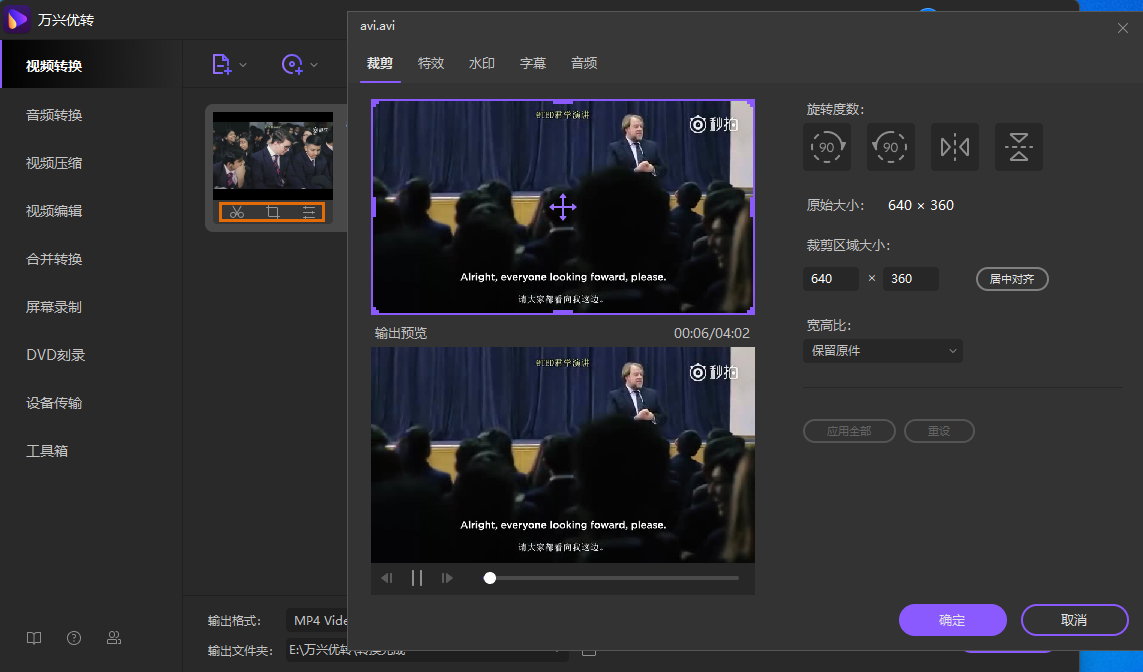Click the 居中对齐 center align button
The image size is (1143, 672).
[1012, 279]
